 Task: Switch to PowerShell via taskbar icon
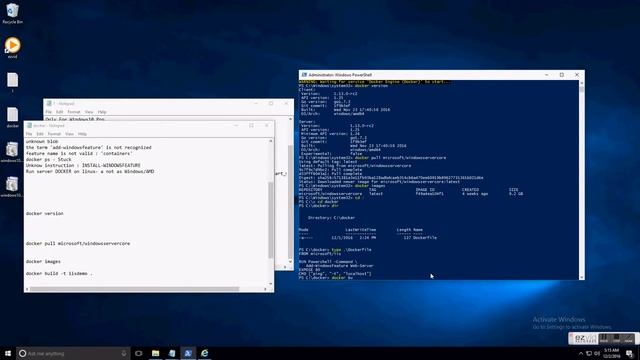point(188,353)
